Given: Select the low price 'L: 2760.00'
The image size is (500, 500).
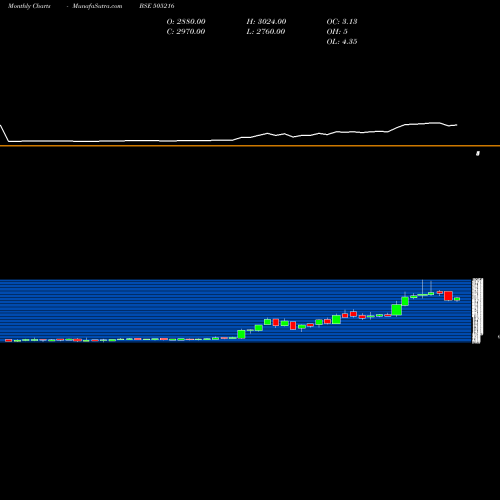Looking at the screenshot, I should click(x=266, y=32).
